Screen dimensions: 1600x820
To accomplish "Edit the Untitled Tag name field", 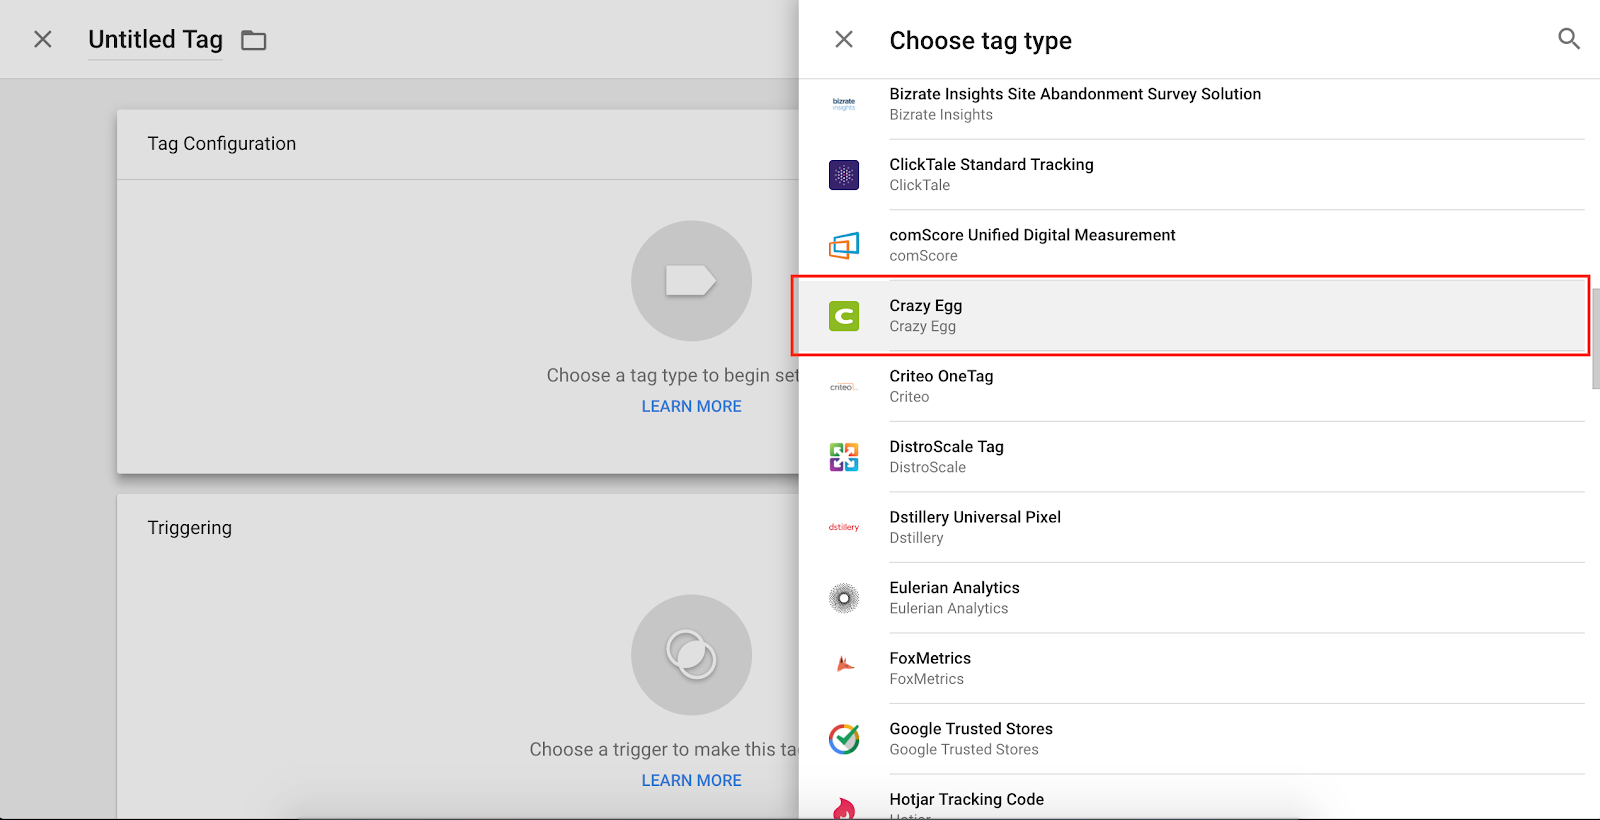I will click(155, 40).
